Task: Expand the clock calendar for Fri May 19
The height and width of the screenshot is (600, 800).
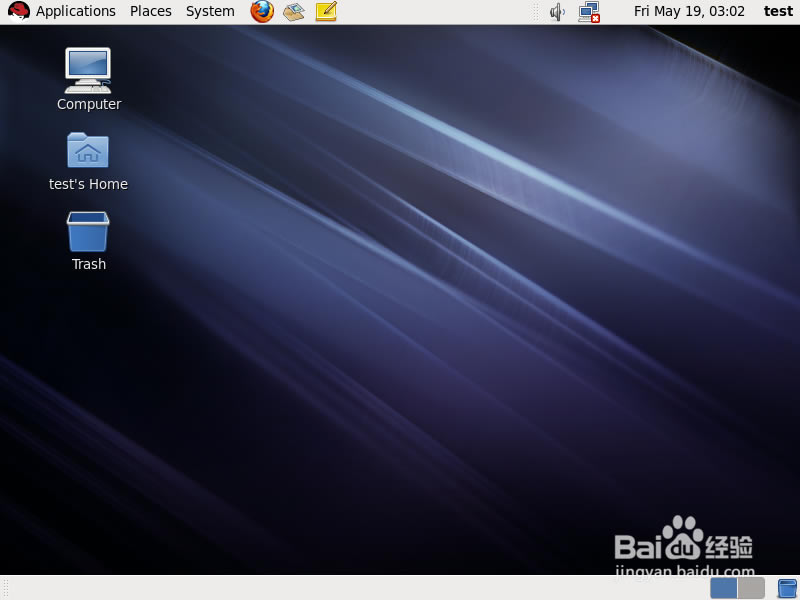Action: point(689,11)
